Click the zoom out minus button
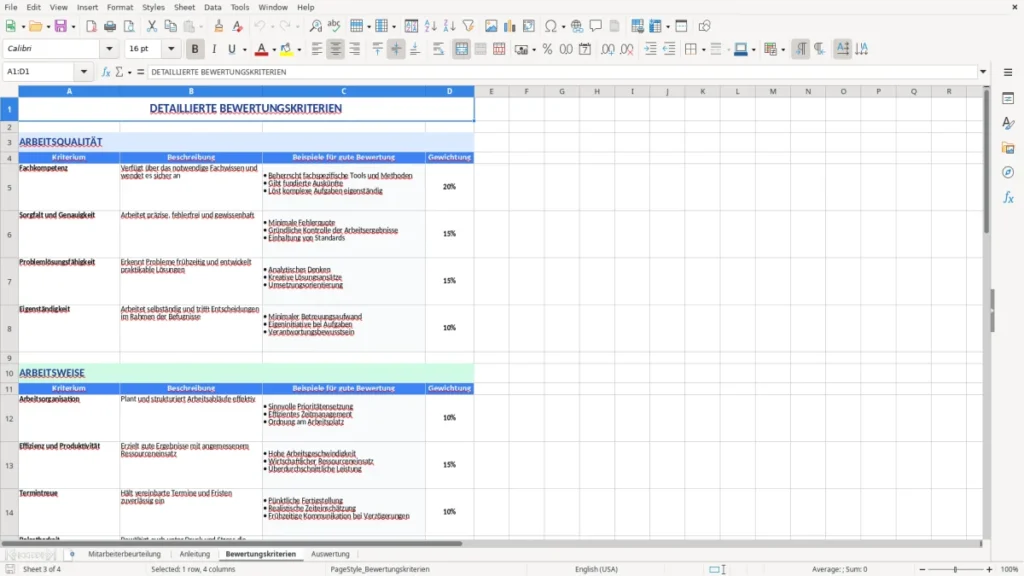1024x576 pixels. pyautogui.click(x=922, y=569)
